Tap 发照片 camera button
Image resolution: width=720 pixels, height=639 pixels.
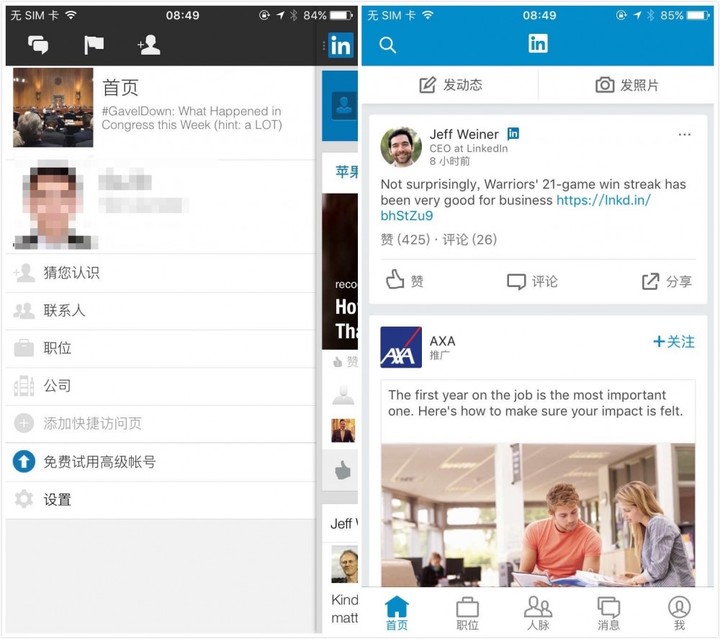627,85
